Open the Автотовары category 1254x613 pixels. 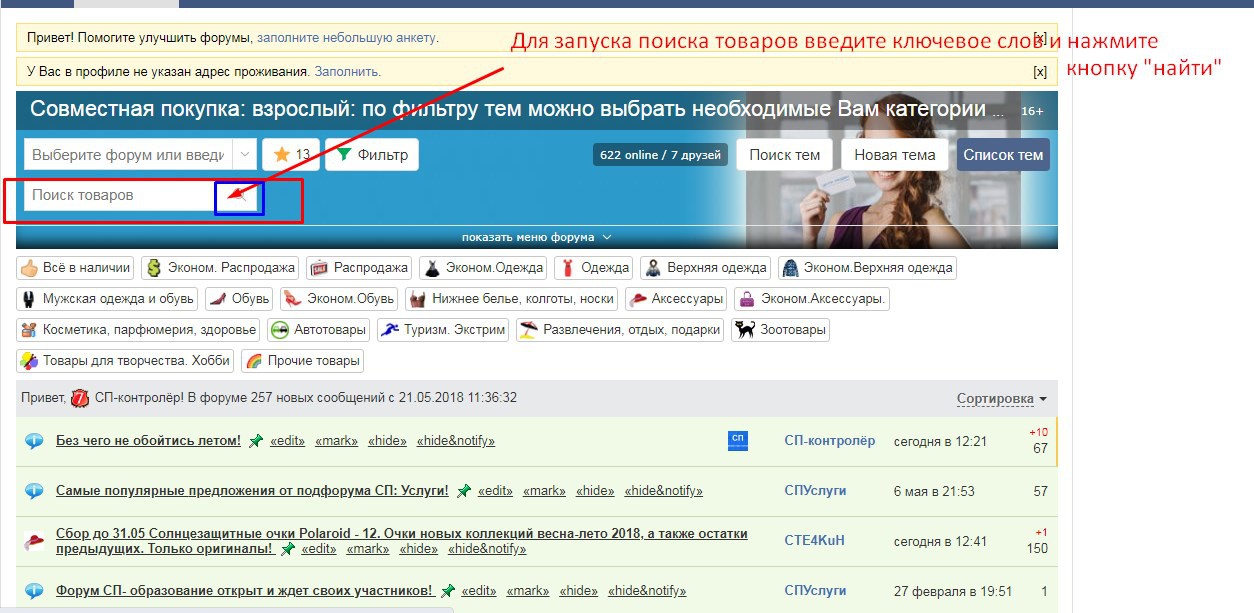pyautogui.click(x=318, y=330)
